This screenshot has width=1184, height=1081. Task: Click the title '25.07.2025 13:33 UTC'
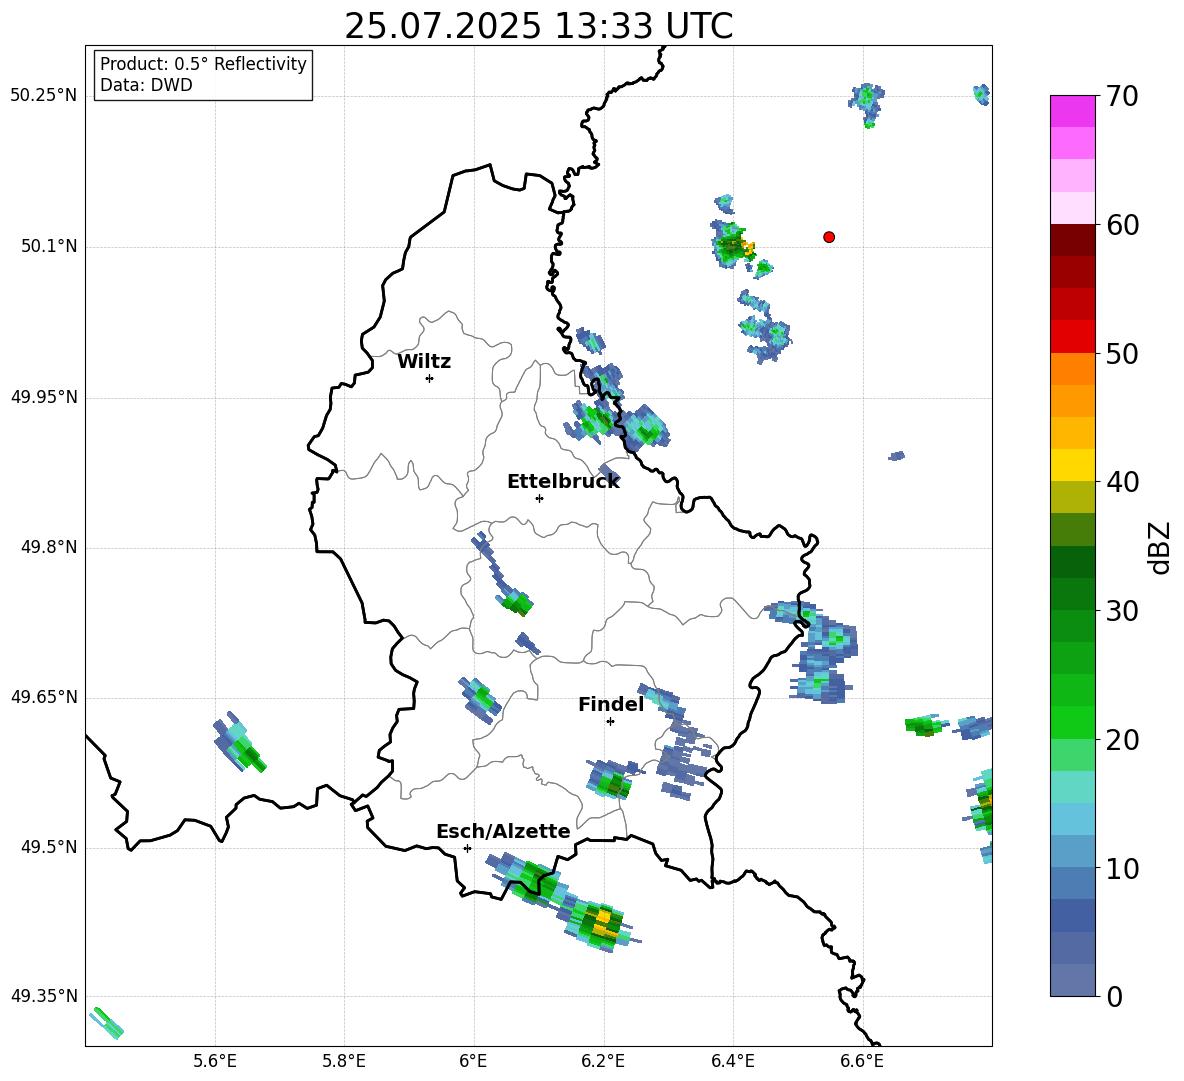tap(538, 26)
